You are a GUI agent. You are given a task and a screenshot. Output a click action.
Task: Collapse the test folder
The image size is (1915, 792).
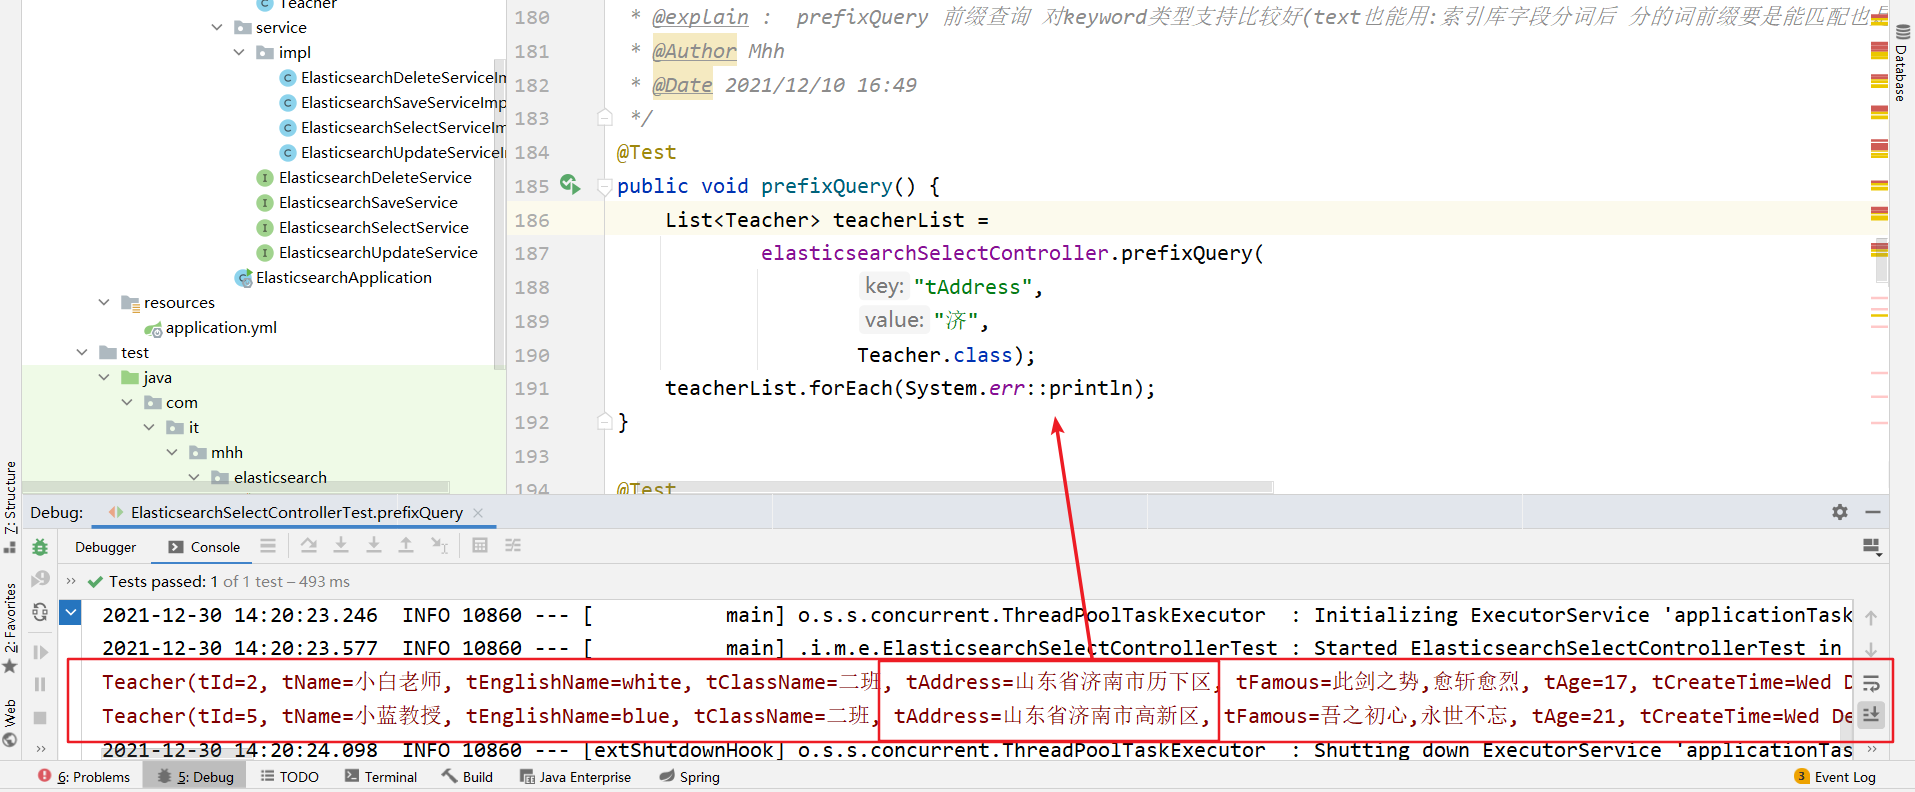(x=82, y=352)
